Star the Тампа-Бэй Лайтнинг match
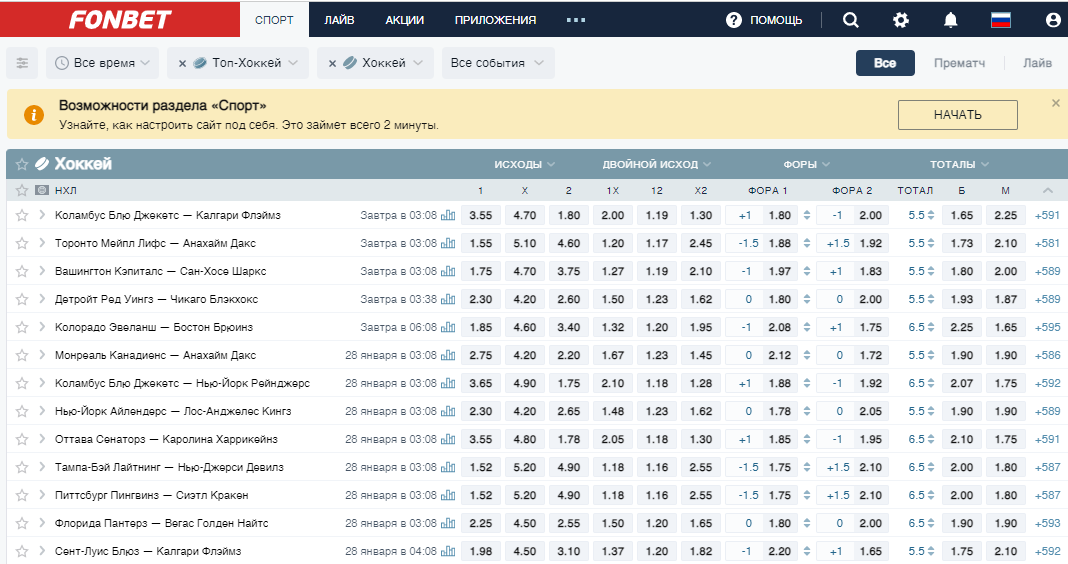 (22, 467)
